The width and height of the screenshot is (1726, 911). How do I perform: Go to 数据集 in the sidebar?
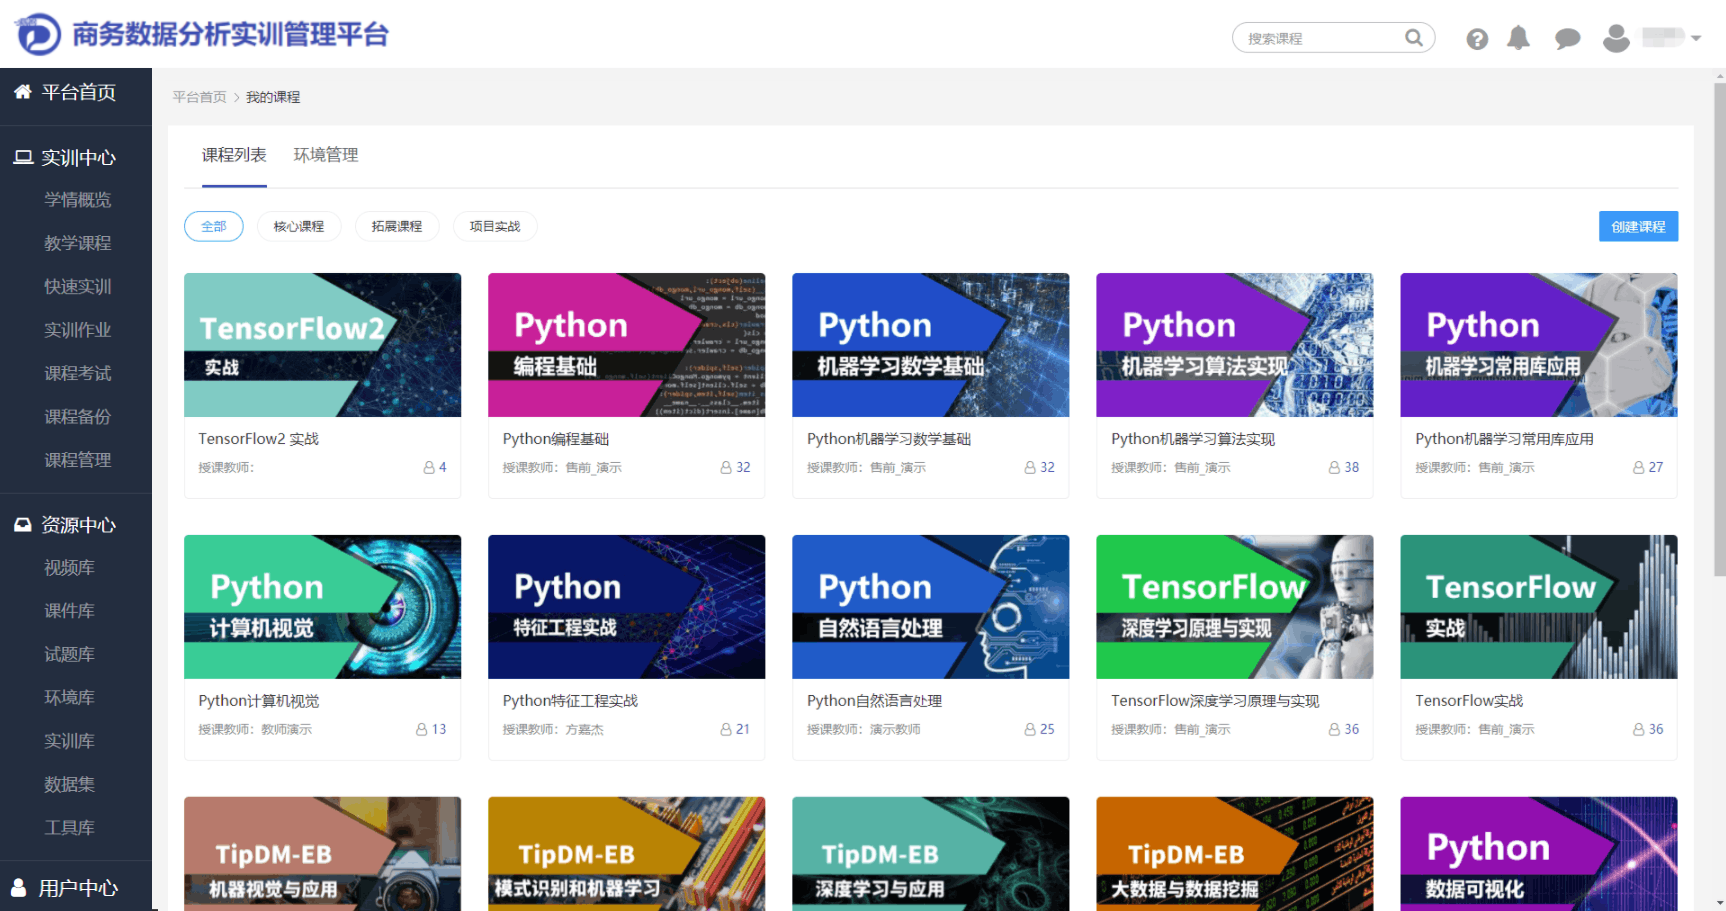[x=69, y=784]
